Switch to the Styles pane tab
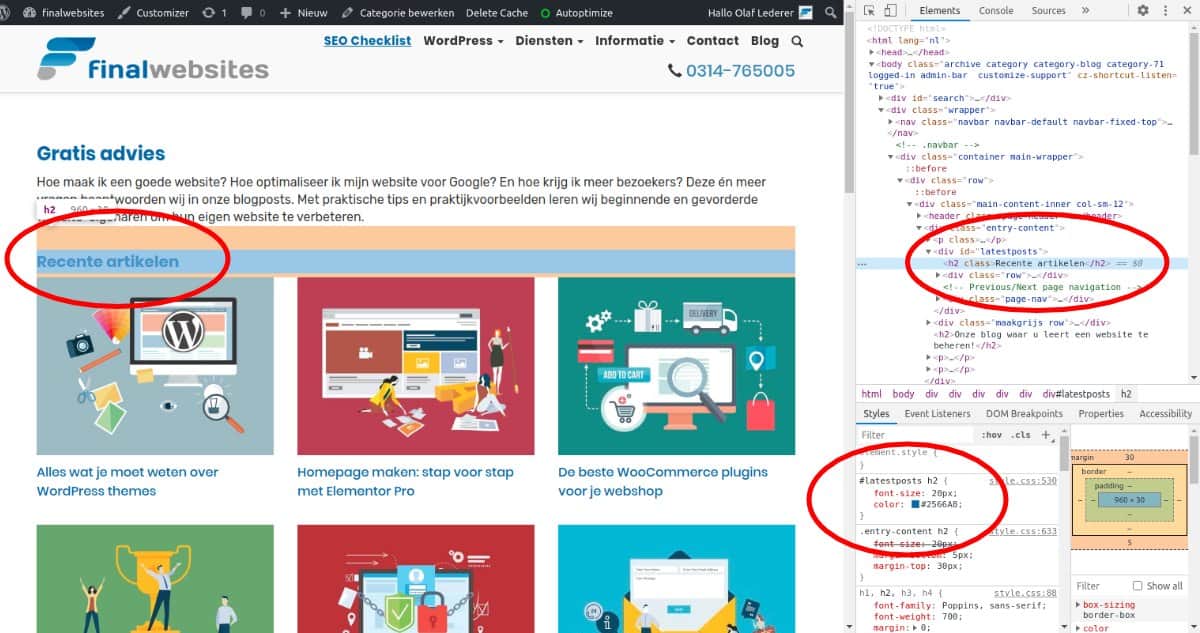This screenshot has width=1200, height=633. 876,413
